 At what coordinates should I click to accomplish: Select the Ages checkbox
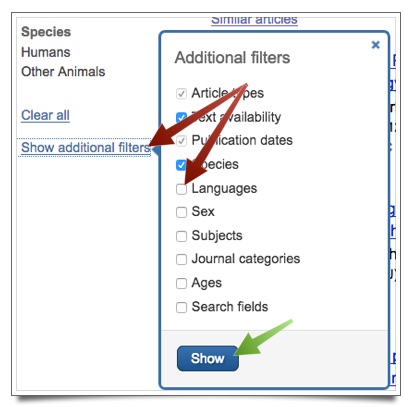coord(181,283)
